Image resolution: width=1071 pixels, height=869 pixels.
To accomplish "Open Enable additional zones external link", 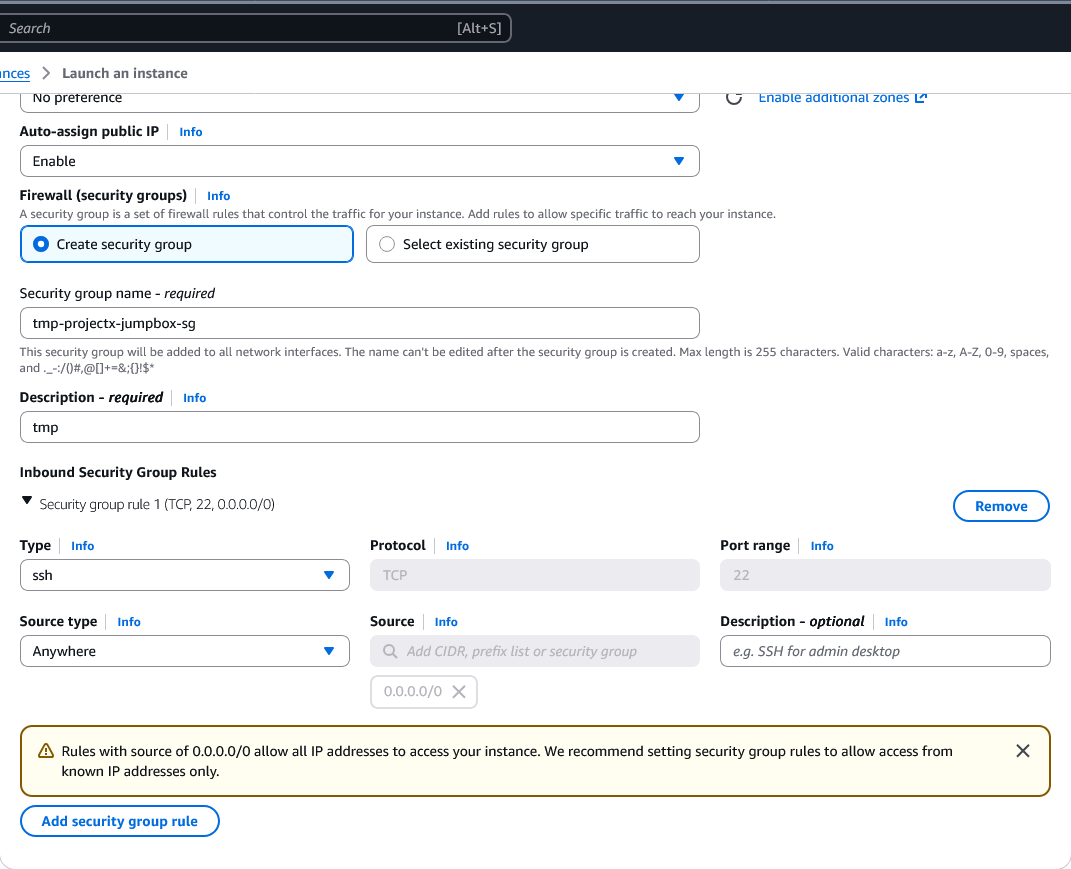I will [842, 98].
